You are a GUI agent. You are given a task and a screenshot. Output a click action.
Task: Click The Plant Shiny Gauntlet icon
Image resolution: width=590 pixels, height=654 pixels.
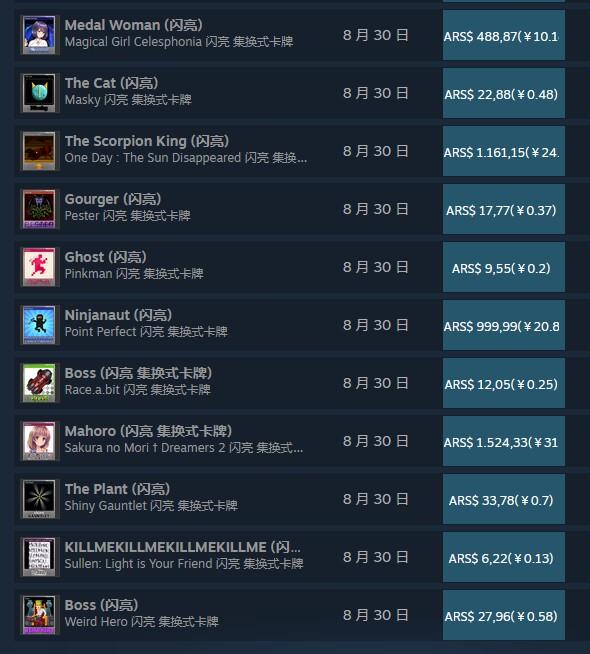(x=39, y=499)
